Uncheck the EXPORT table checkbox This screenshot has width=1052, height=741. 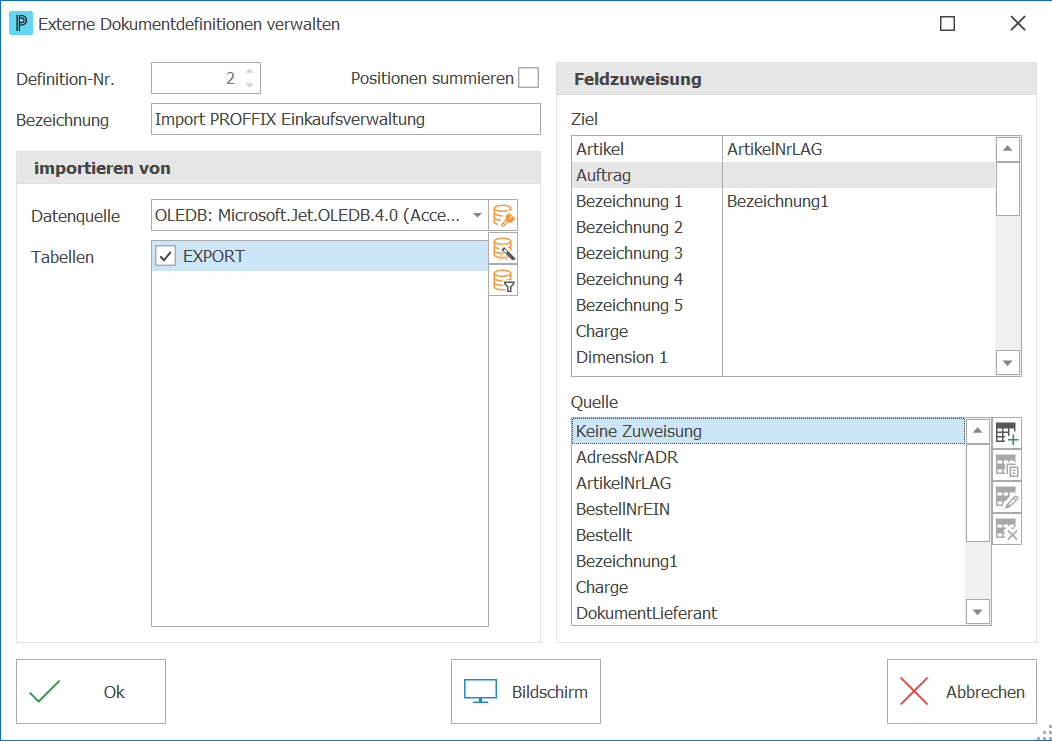[166, 256]
